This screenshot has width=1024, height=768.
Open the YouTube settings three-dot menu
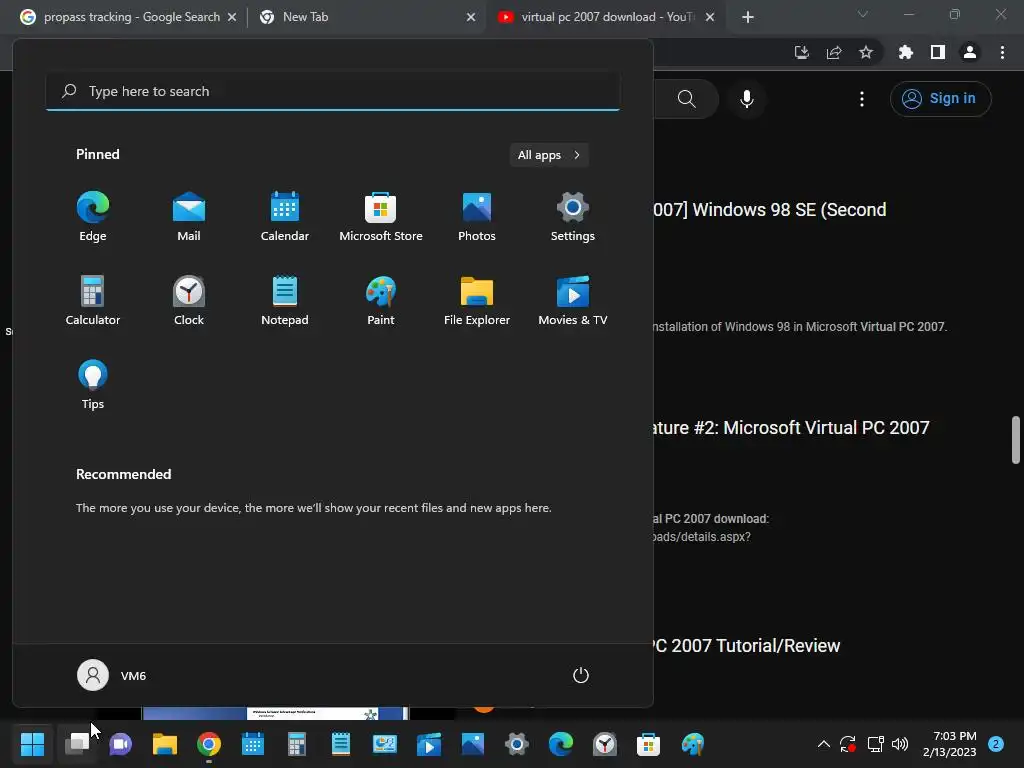(862, 99)
